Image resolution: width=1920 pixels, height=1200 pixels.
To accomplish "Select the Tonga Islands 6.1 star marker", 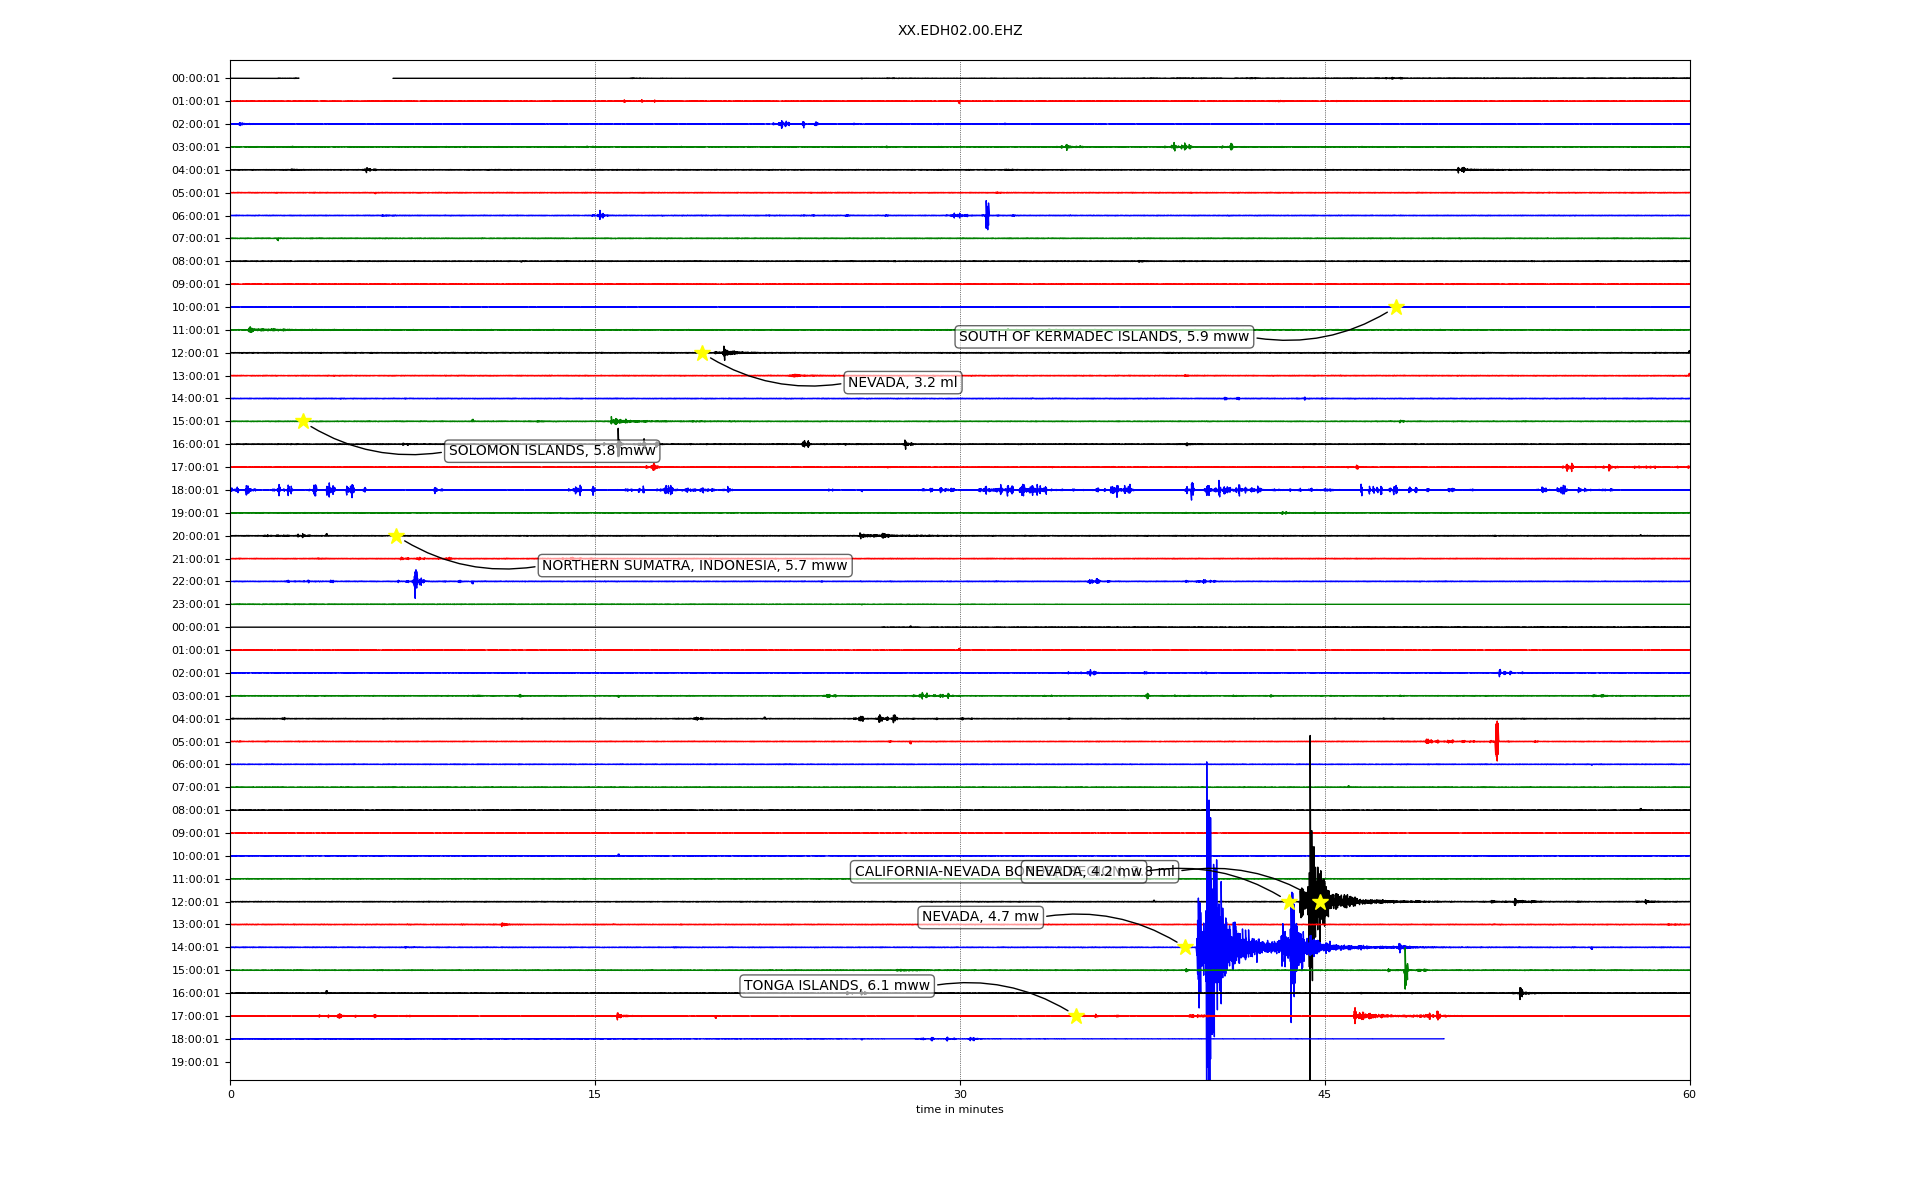I will point(1076,1016).
